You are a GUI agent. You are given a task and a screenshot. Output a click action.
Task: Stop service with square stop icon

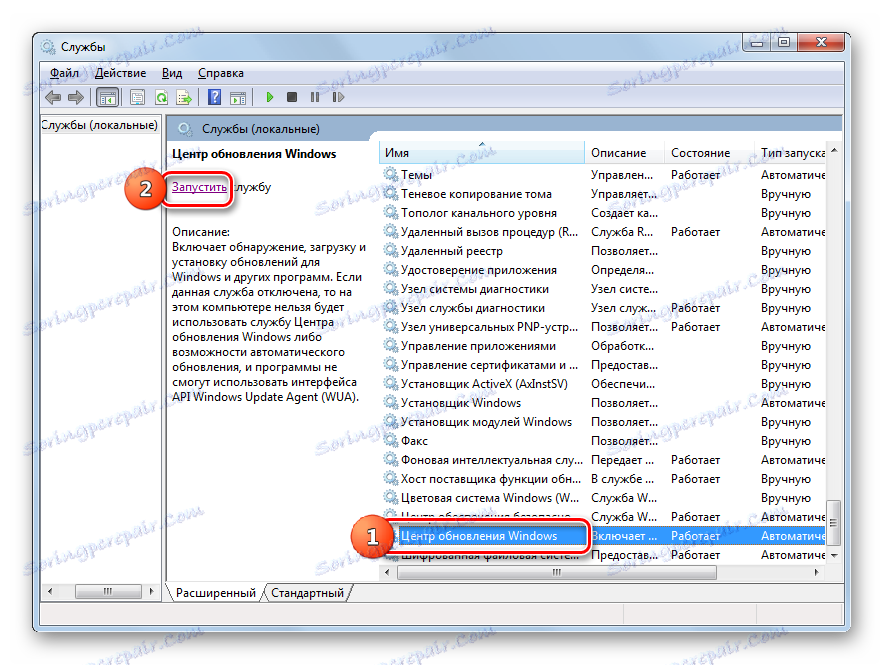291,97
